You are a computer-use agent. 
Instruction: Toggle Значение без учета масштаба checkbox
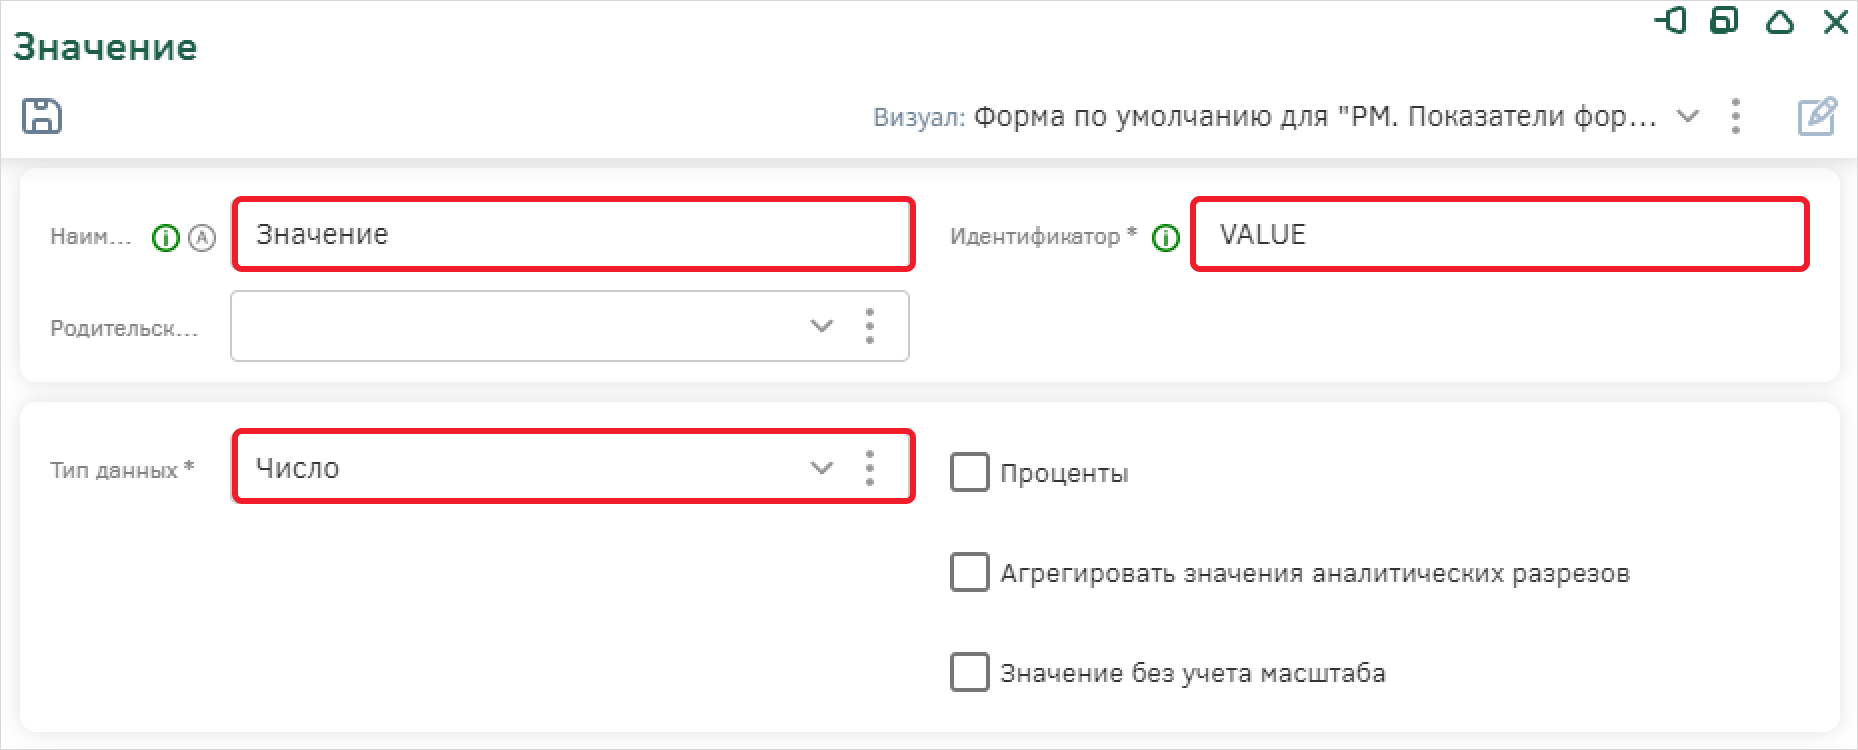click(969, 673)
